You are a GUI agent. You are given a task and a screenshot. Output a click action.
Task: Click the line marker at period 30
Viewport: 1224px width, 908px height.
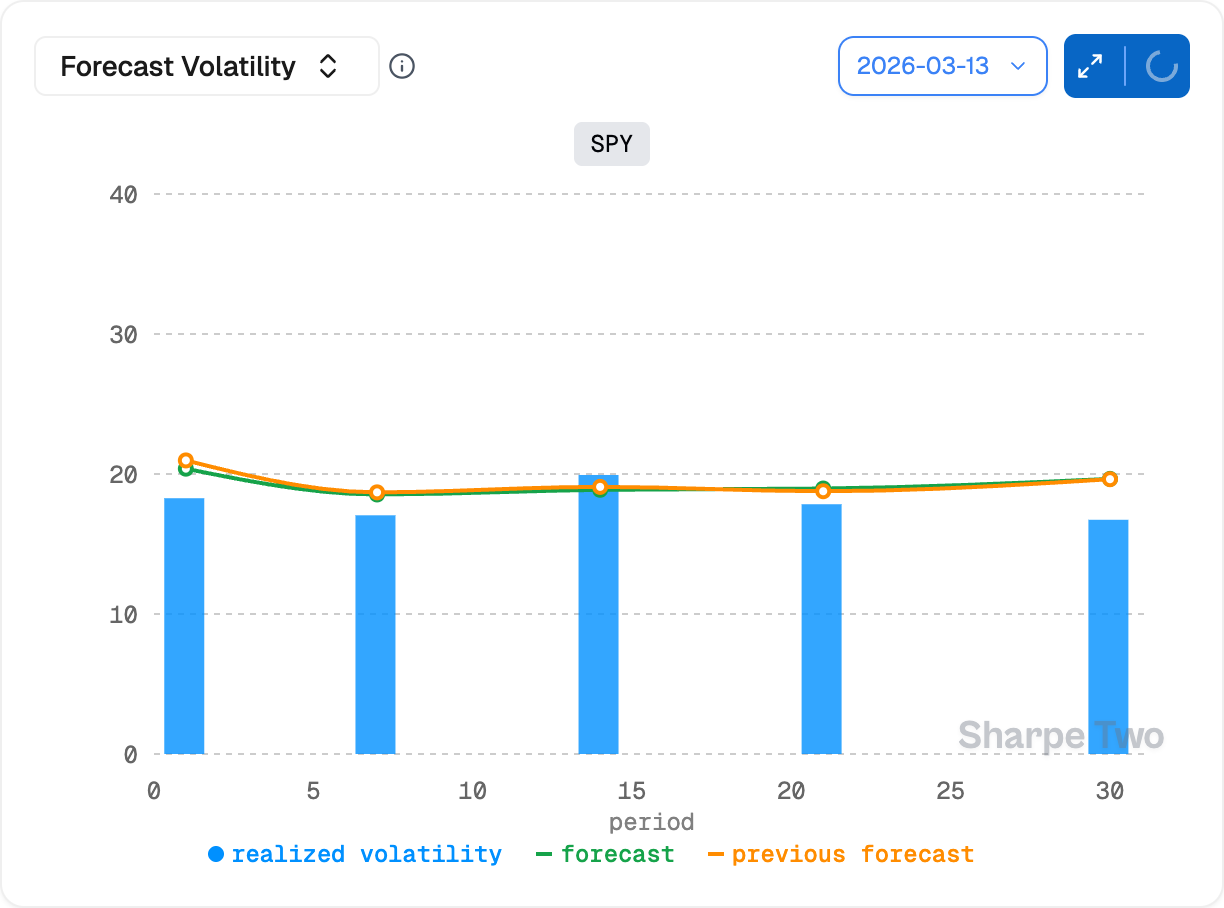(x=1109, y=479)
